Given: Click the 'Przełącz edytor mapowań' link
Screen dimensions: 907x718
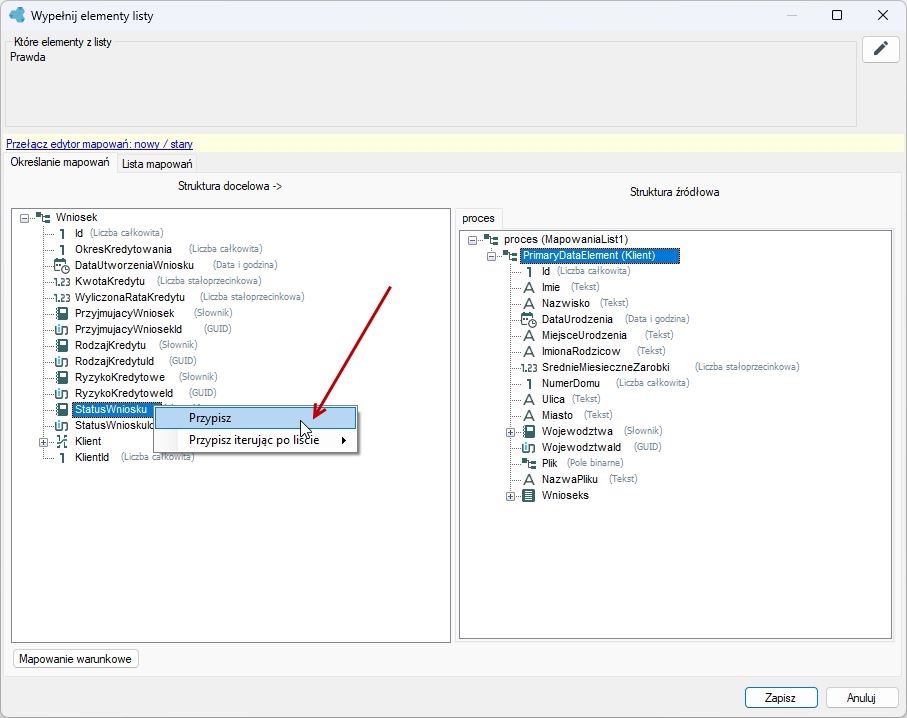Looking at the screenshot, I should (x=99, y=144).
